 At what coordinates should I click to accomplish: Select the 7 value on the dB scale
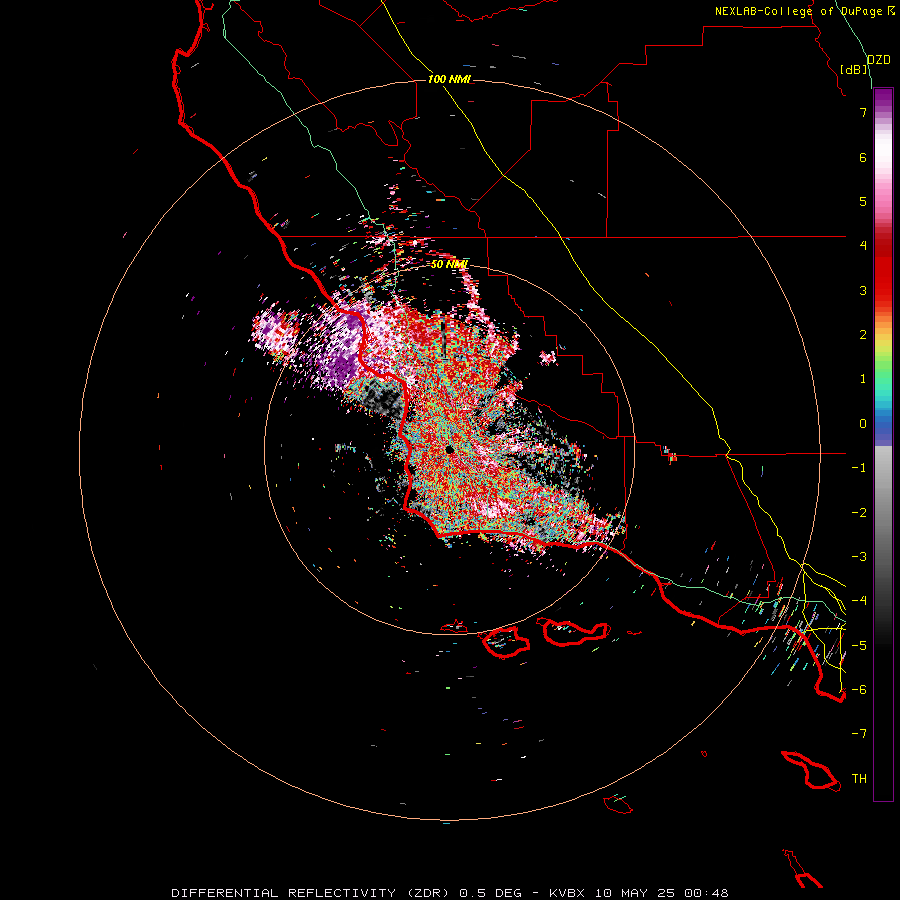click(863, 112)
